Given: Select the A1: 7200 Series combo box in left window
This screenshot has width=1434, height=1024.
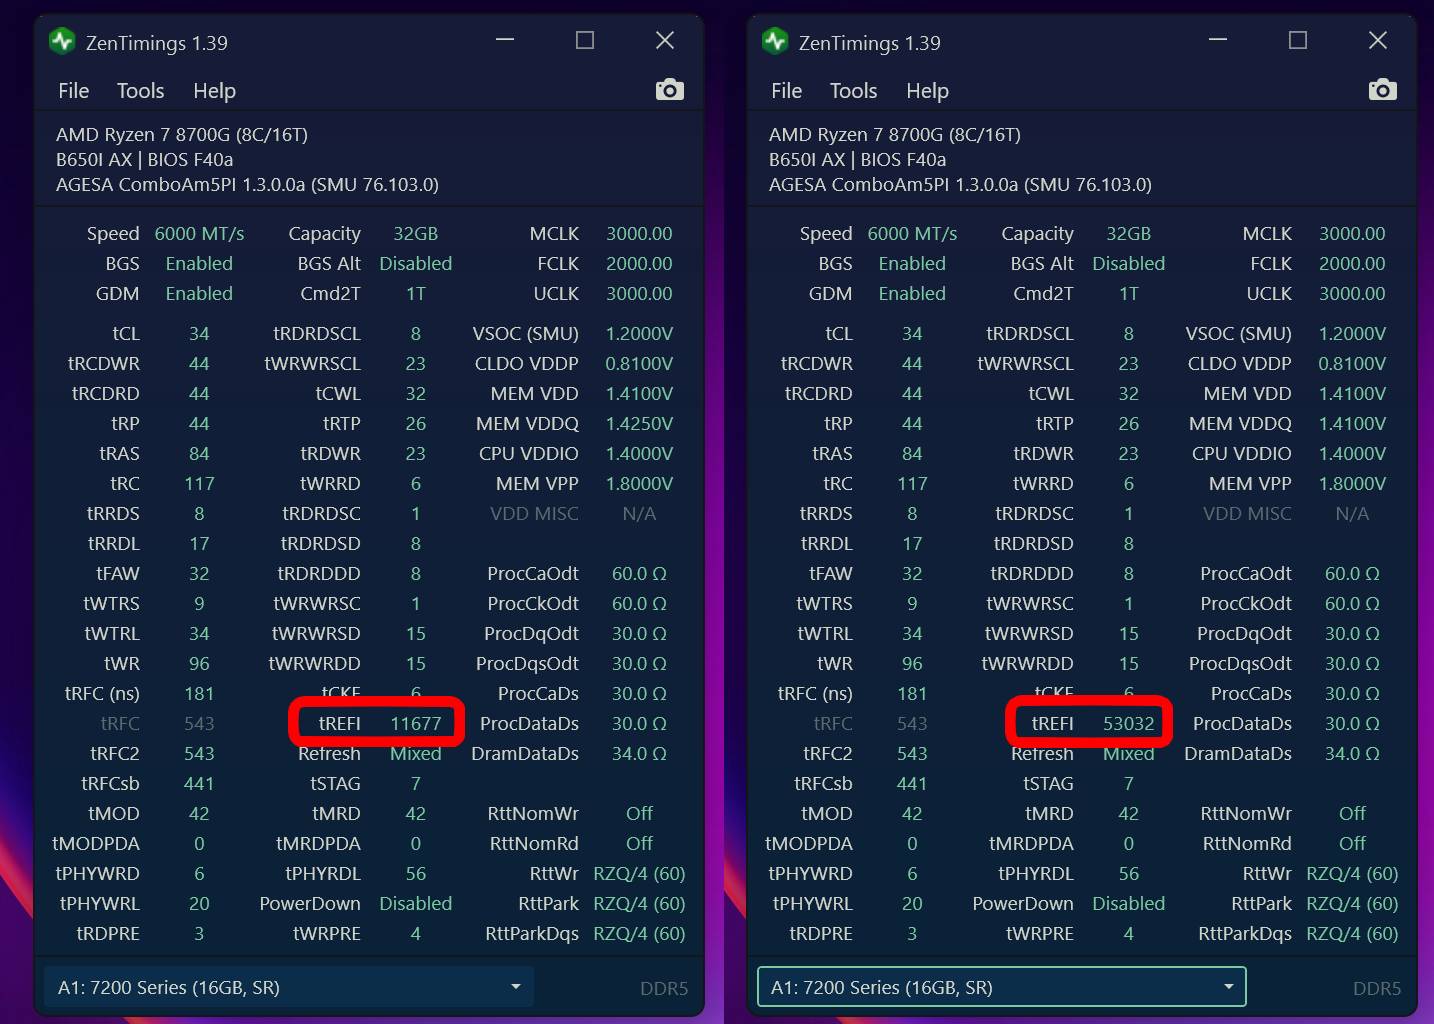Looking at the screenshot, I should tap(289, 987).
